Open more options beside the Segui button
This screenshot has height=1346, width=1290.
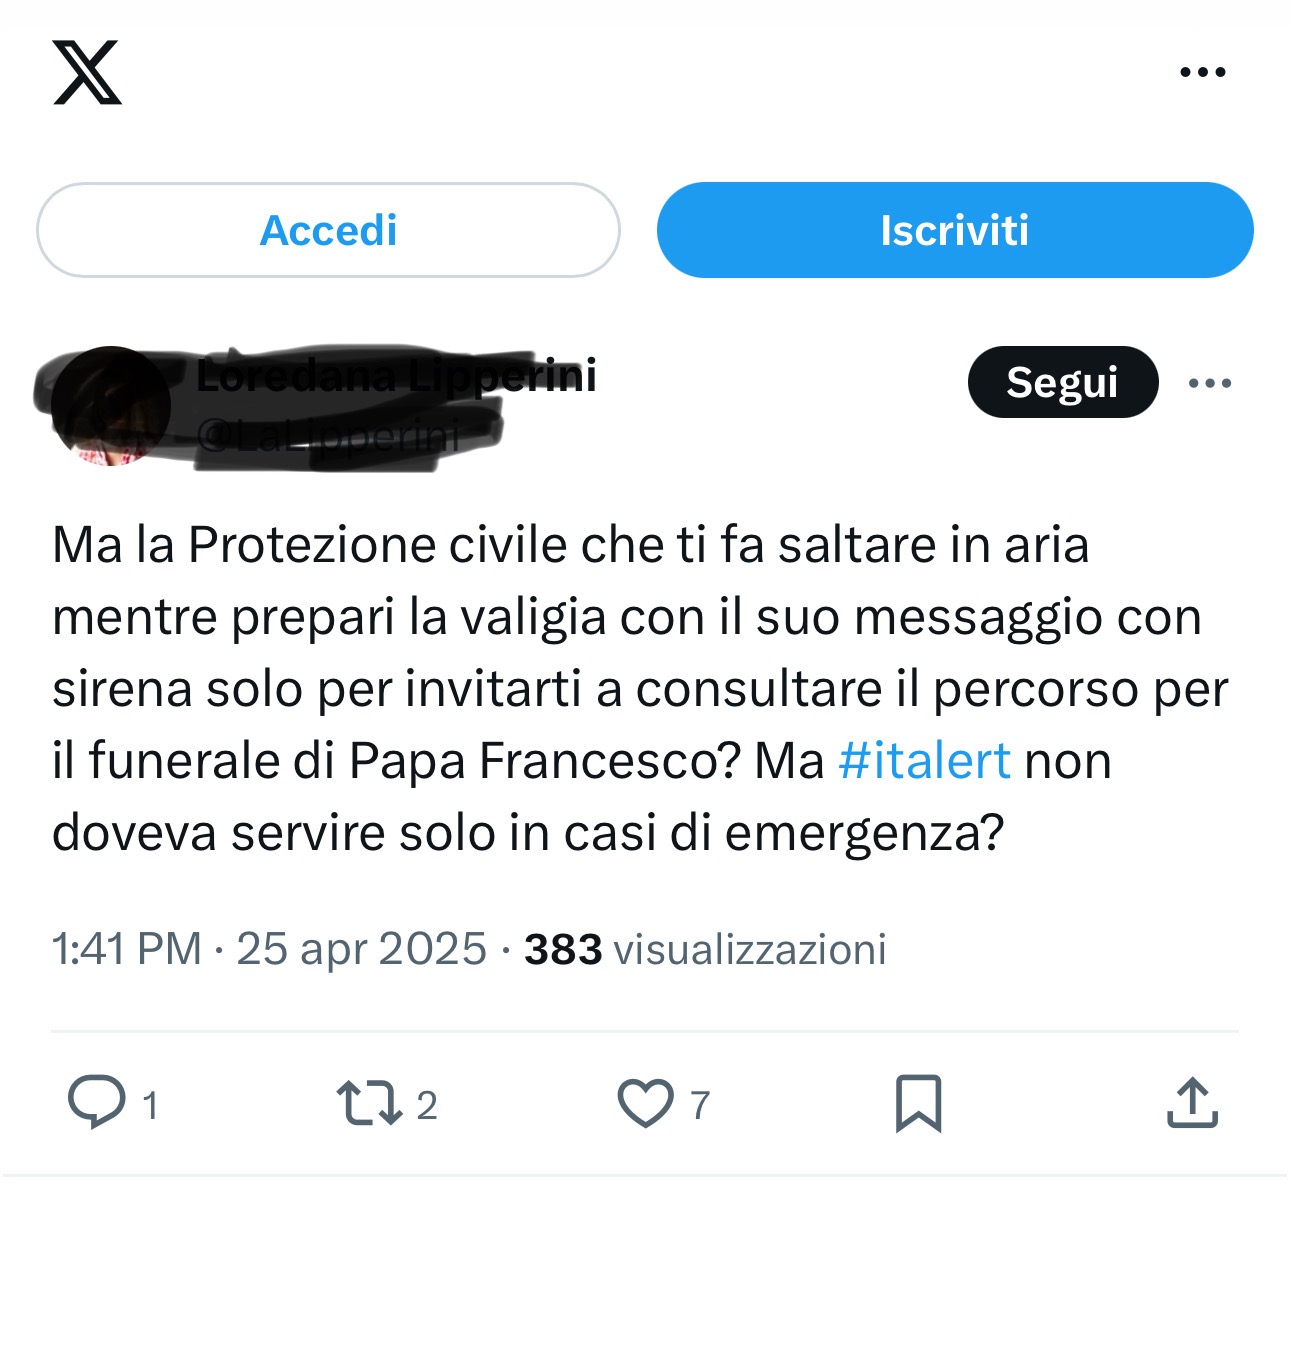pos(1210,383)
